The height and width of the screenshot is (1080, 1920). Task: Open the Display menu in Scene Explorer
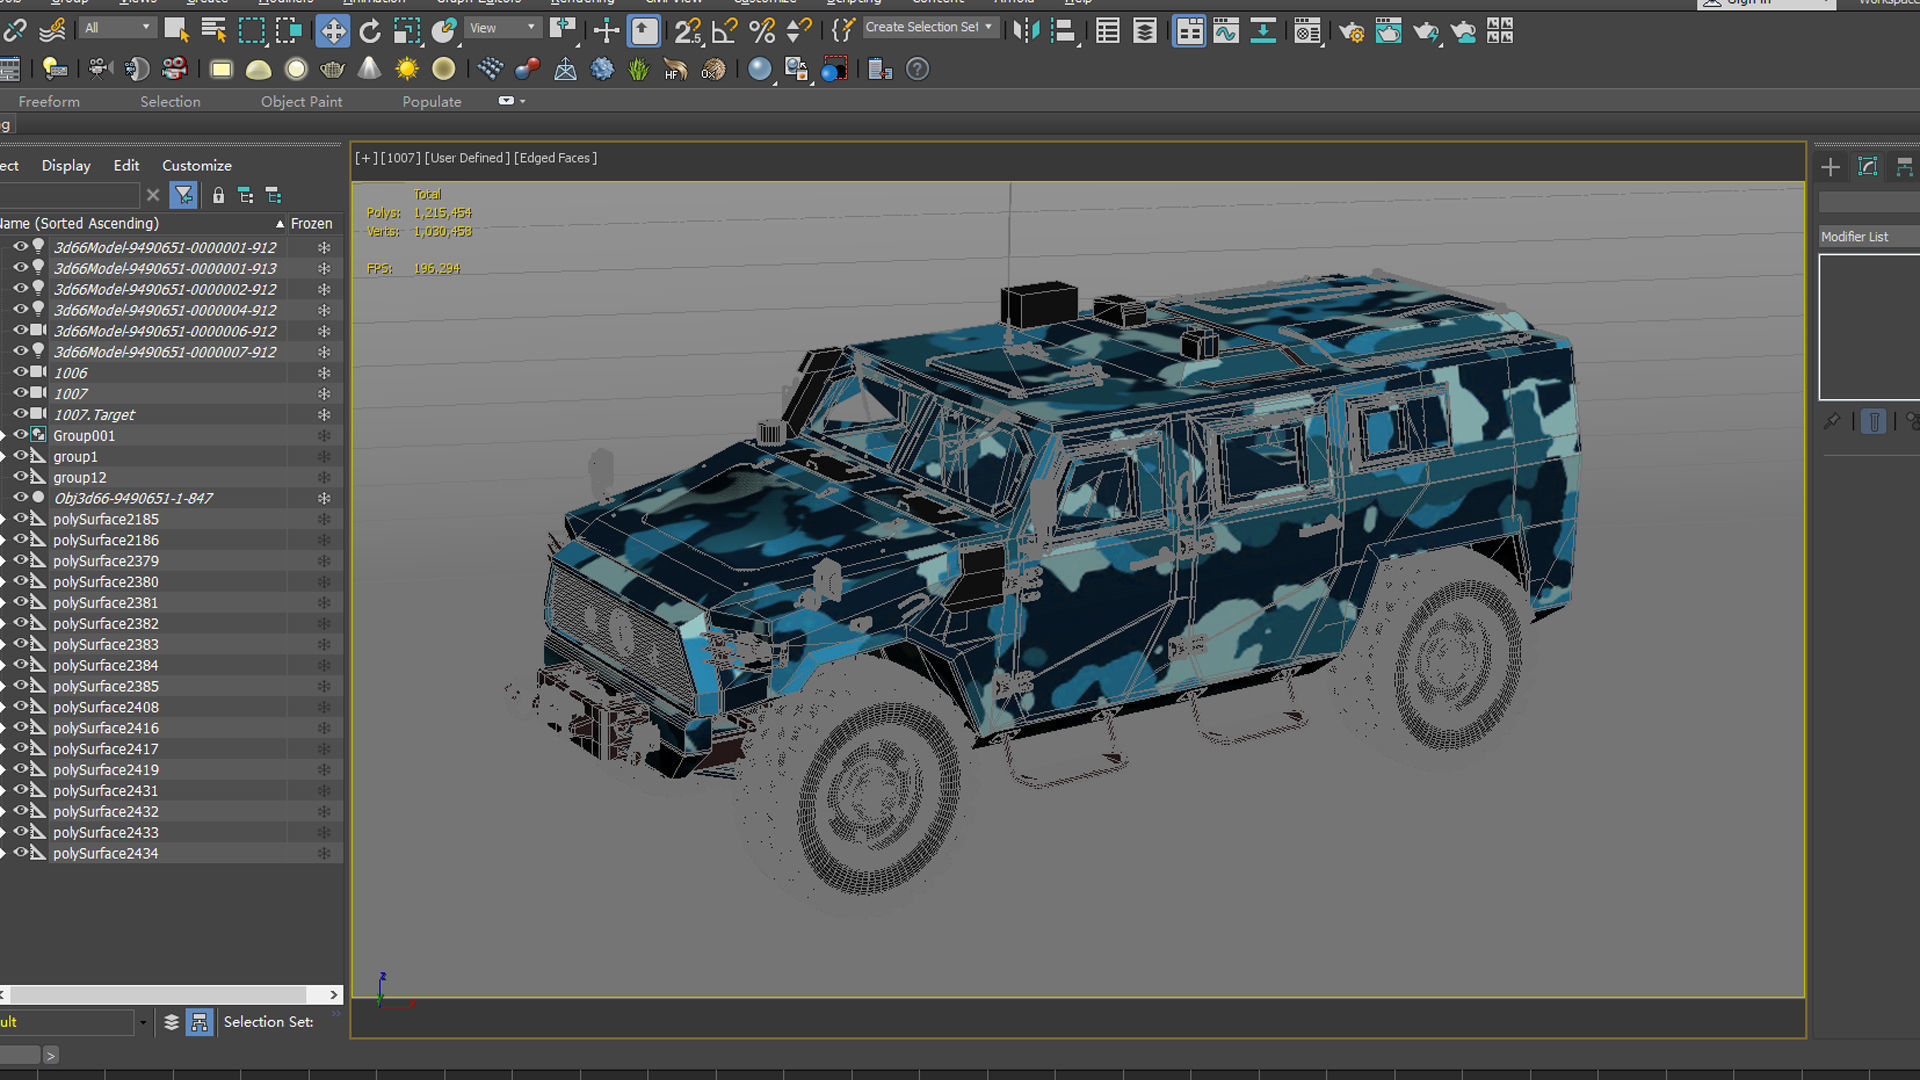(x=66, y=165)
